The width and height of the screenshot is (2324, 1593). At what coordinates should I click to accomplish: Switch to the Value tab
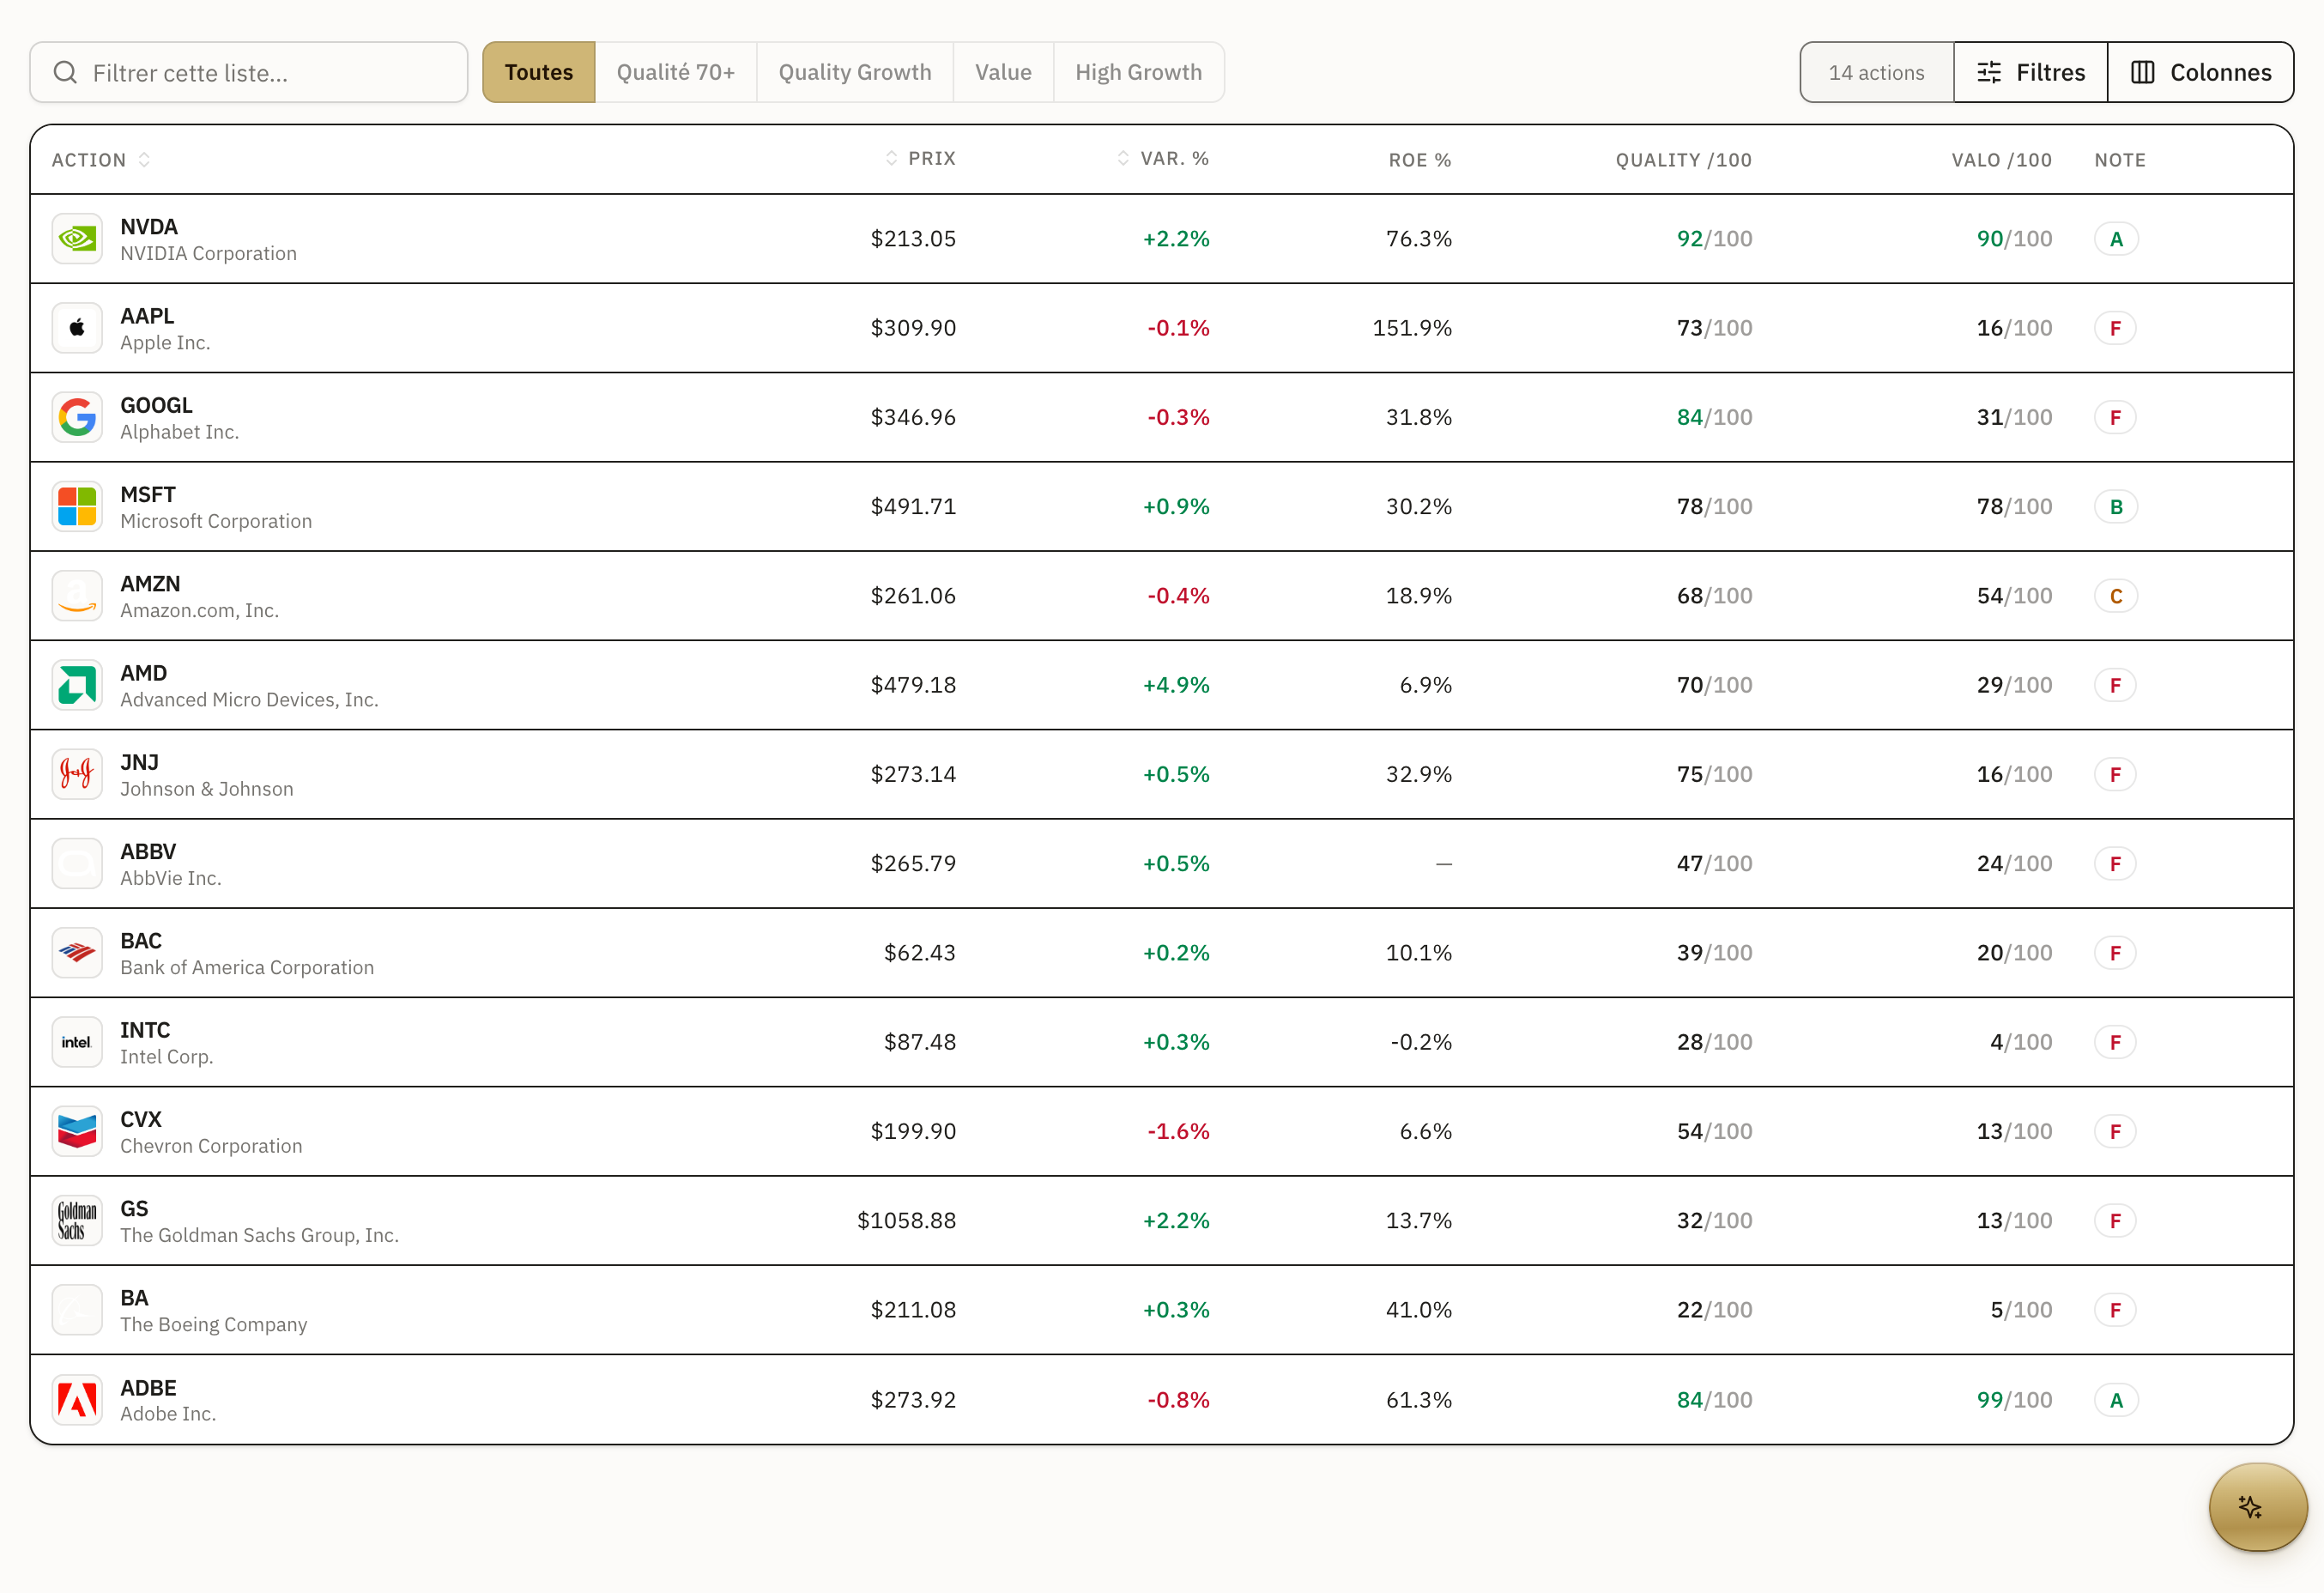pyautogui.click(x=1003, y=72)
